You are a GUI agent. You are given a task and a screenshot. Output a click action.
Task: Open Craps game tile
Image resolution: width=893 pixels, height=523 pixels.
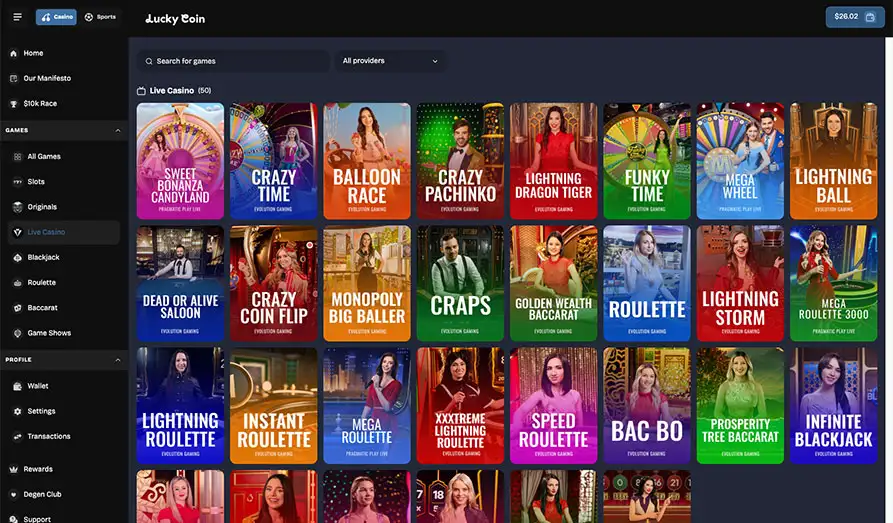tap(460, 284)
